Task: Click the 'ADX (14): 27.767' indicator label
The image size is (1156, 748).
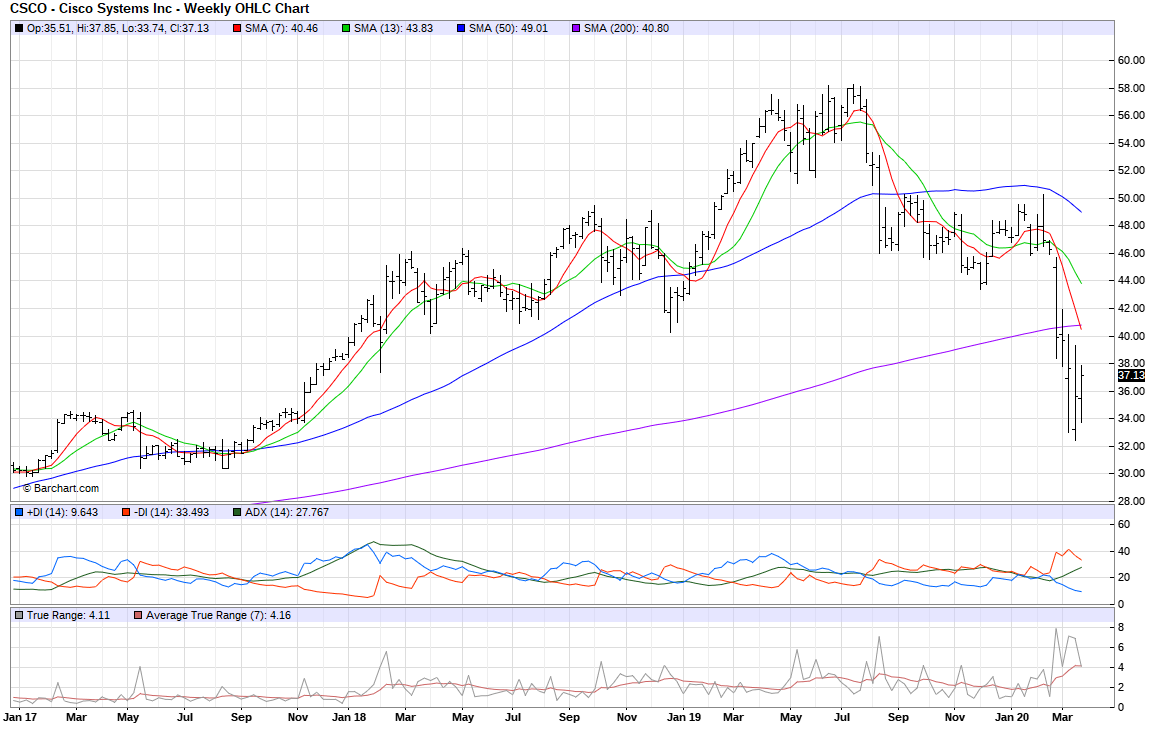Action: (287, 512)
